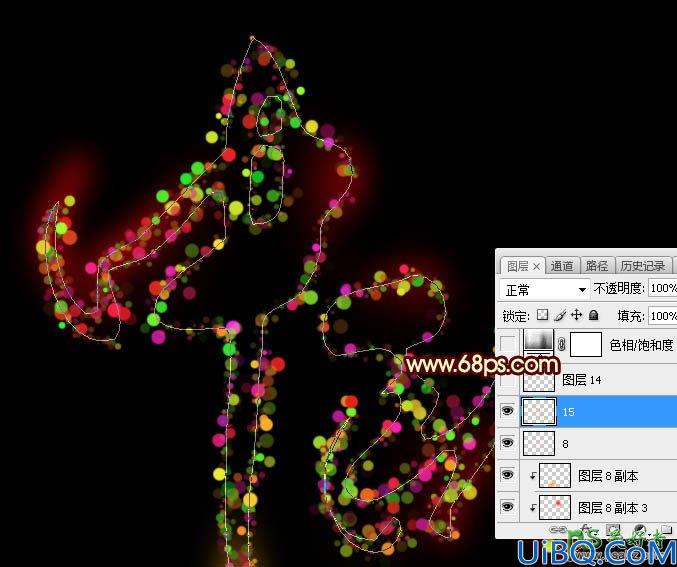Select layer 图层 14 by name

(x=582, y=380)
